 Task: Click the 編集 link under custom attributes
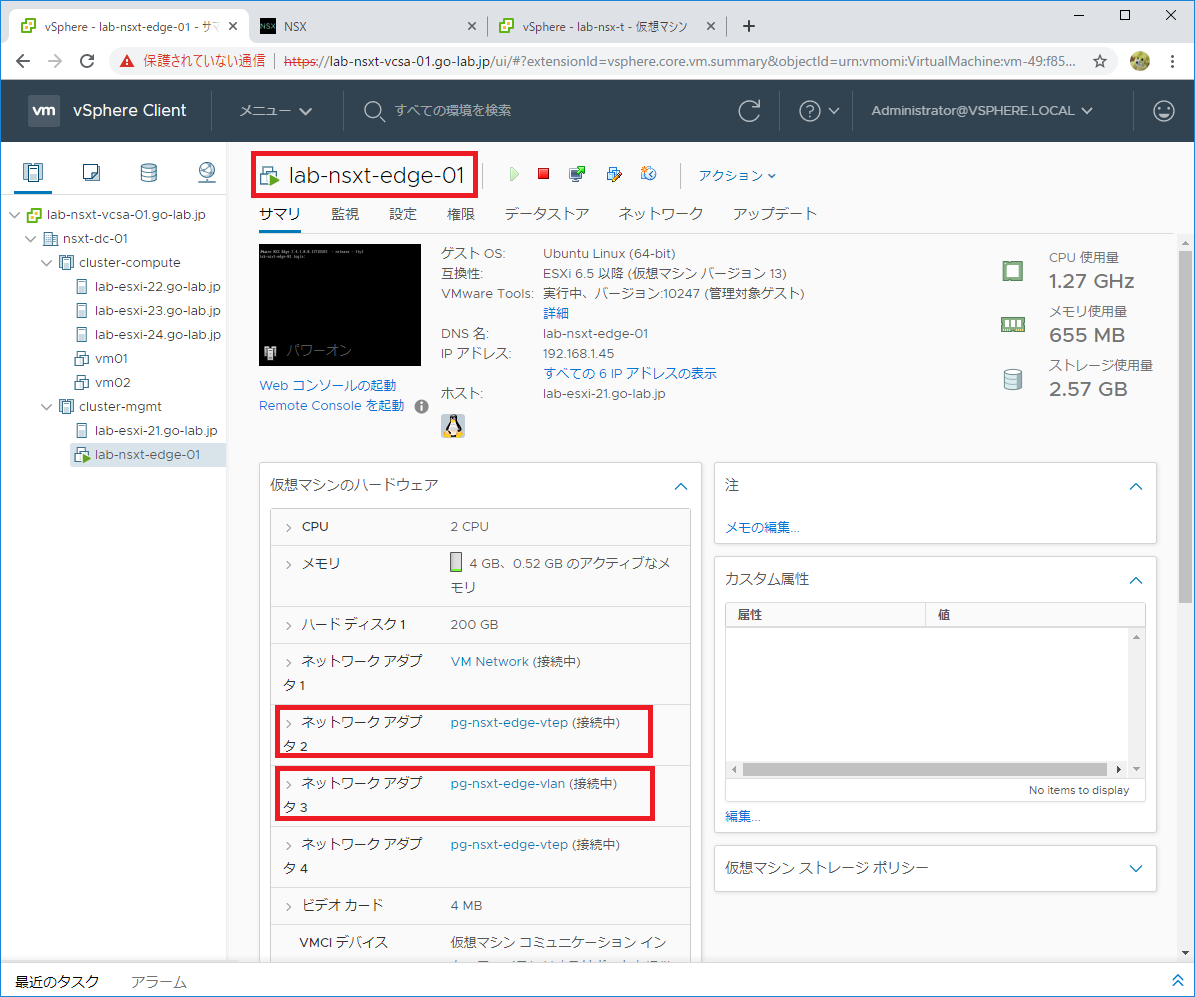click(742, 816)
